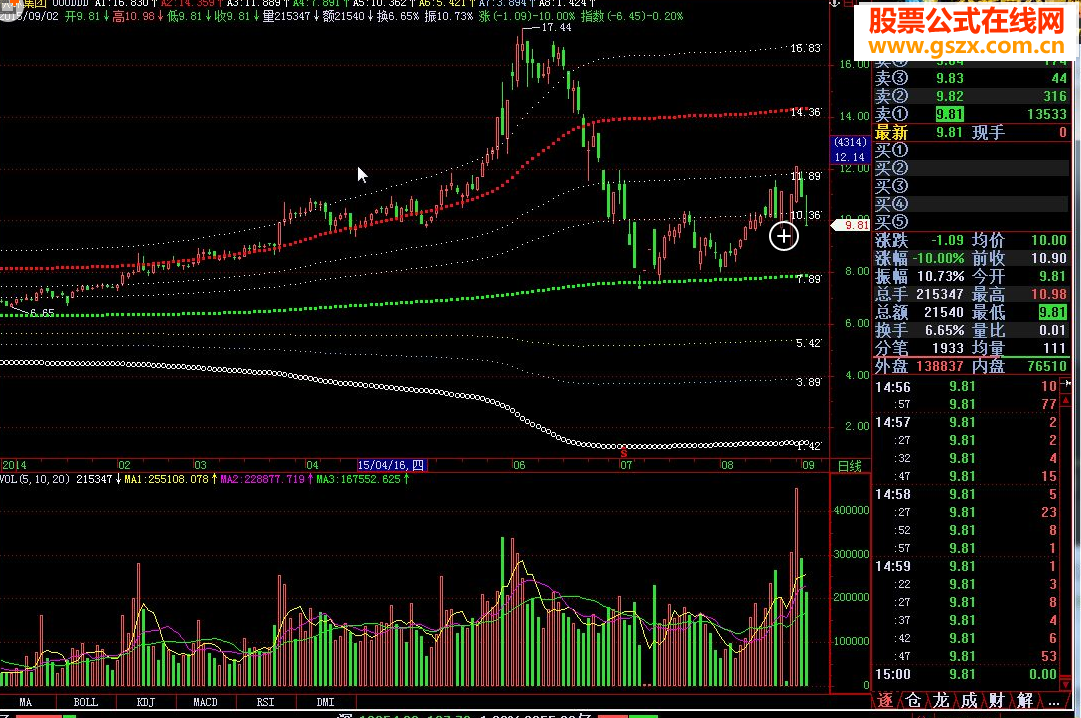Click the 买① bid row
The width and height of the screenshot is (1081, 718).
coord(971,150)
